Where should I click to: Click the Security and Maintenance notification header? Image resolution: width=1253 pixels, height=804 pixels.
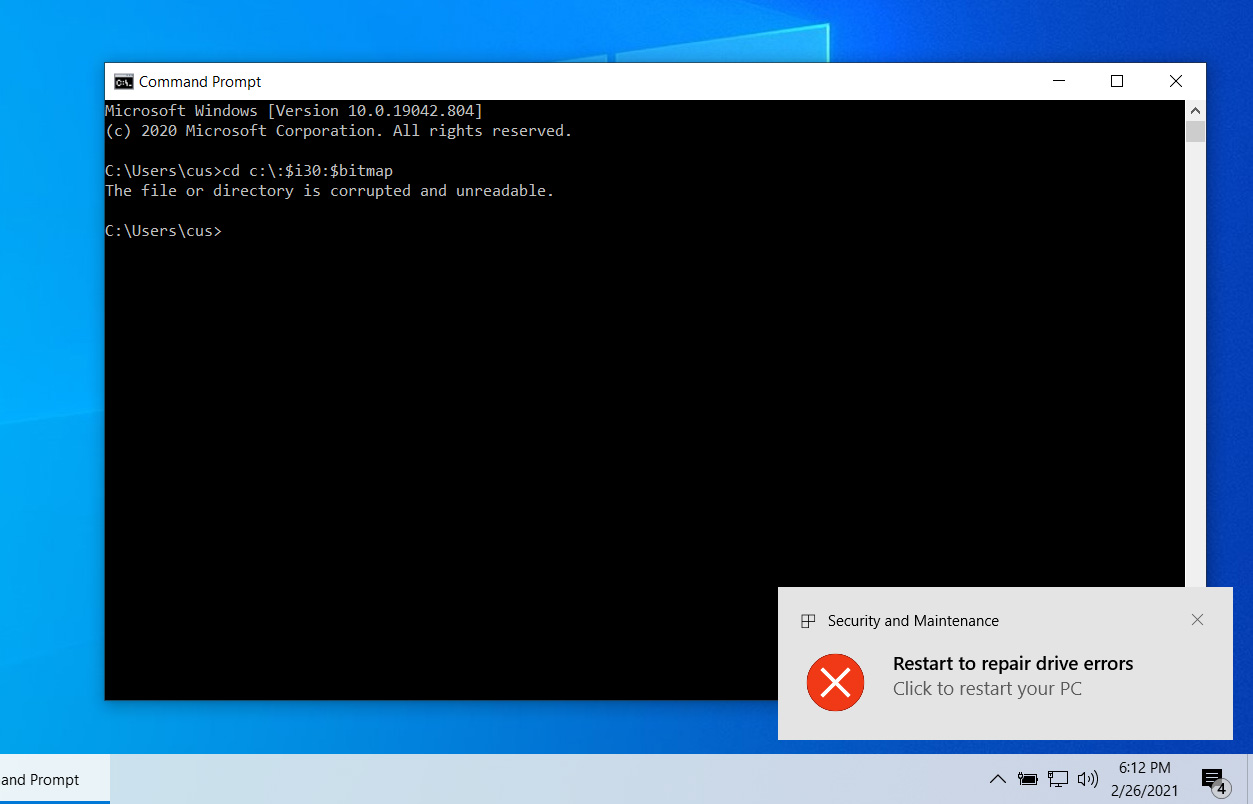912,620
